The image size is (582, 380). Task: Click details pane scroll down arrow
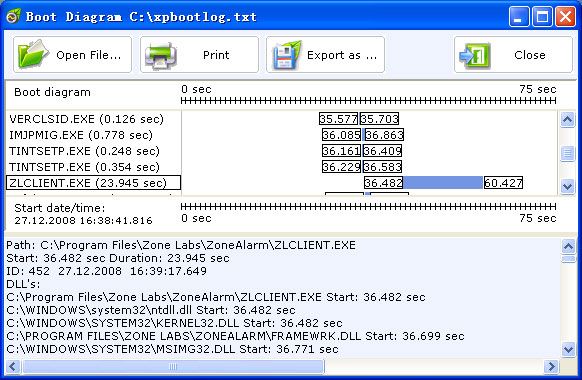tap(569, 349)
